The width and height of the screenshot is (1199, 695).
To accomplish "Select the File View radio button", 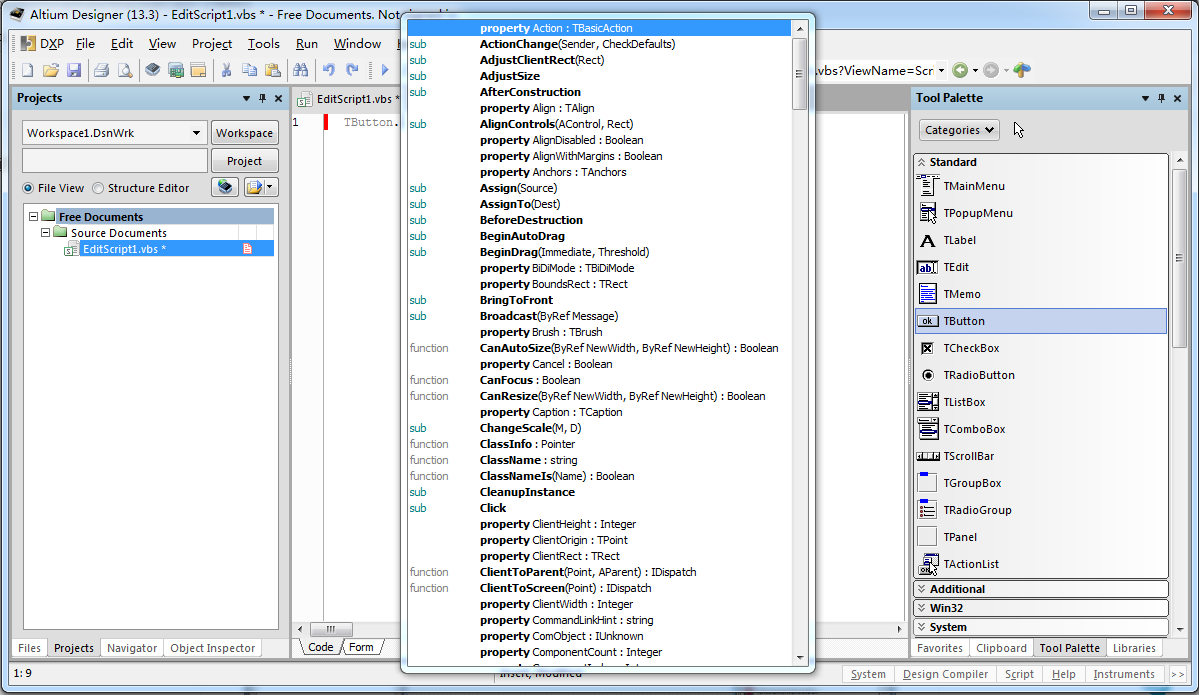I will click(28, 188).
